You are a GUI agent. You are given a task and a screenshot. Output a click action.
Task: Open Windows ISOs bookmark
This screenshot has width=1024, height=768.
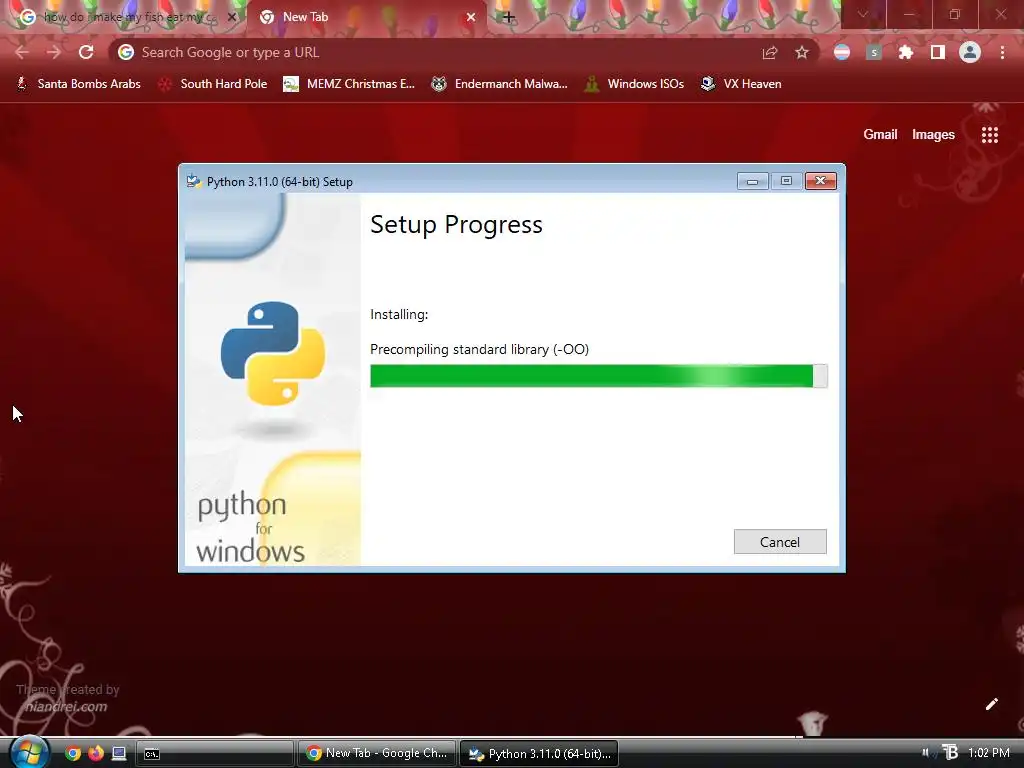coord(634,84)
